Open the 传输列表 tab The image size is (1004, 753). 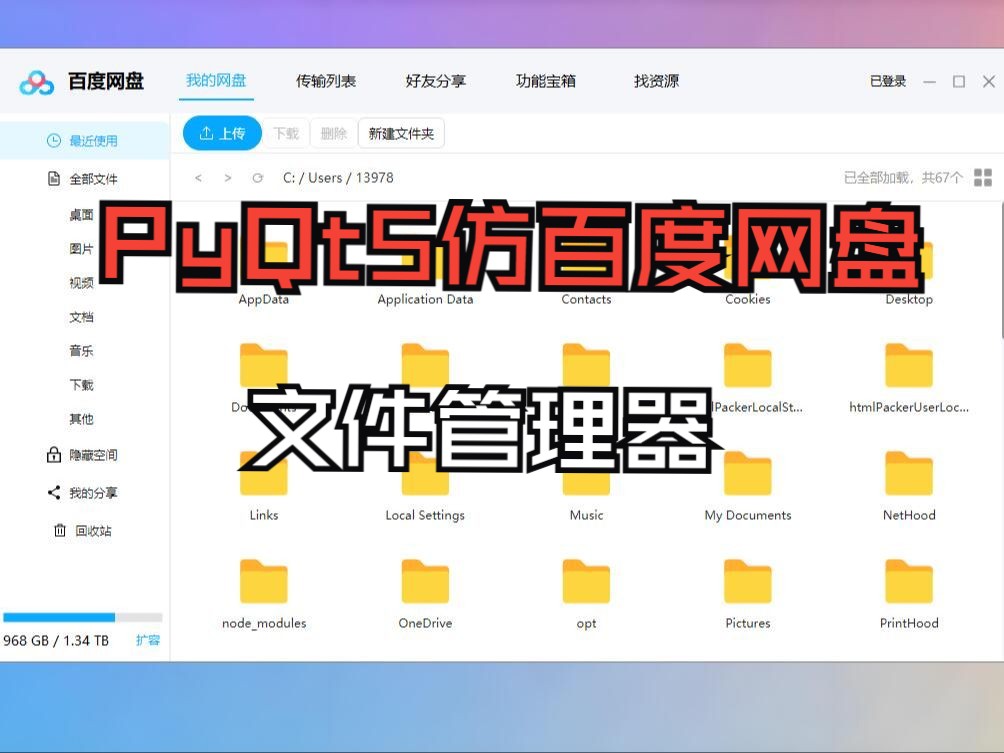(326, 81)
